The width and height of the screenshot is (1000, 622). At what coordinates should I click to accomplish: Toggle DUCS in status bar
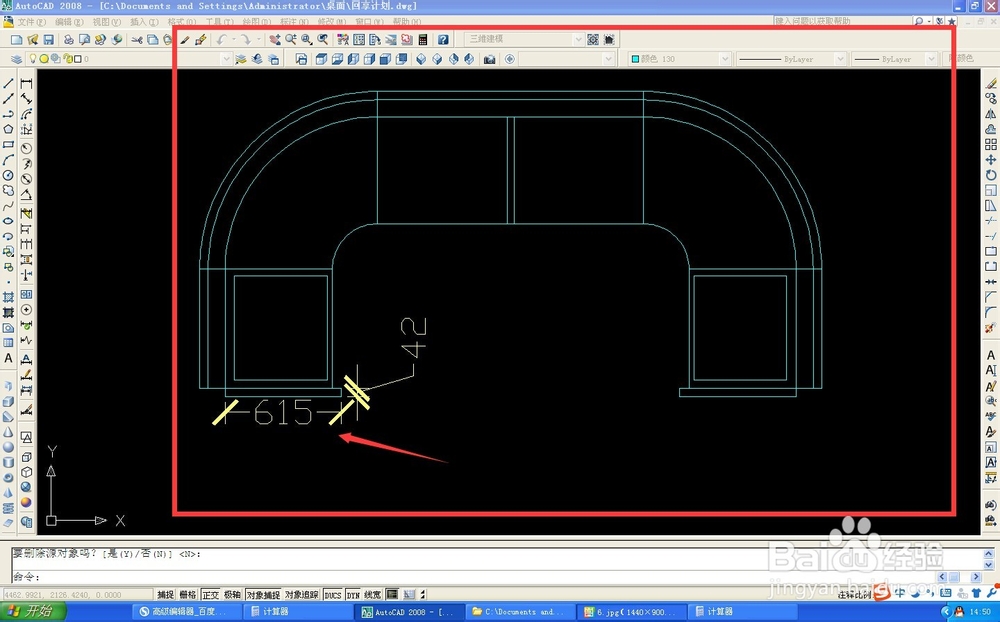(x=333, y=595)
